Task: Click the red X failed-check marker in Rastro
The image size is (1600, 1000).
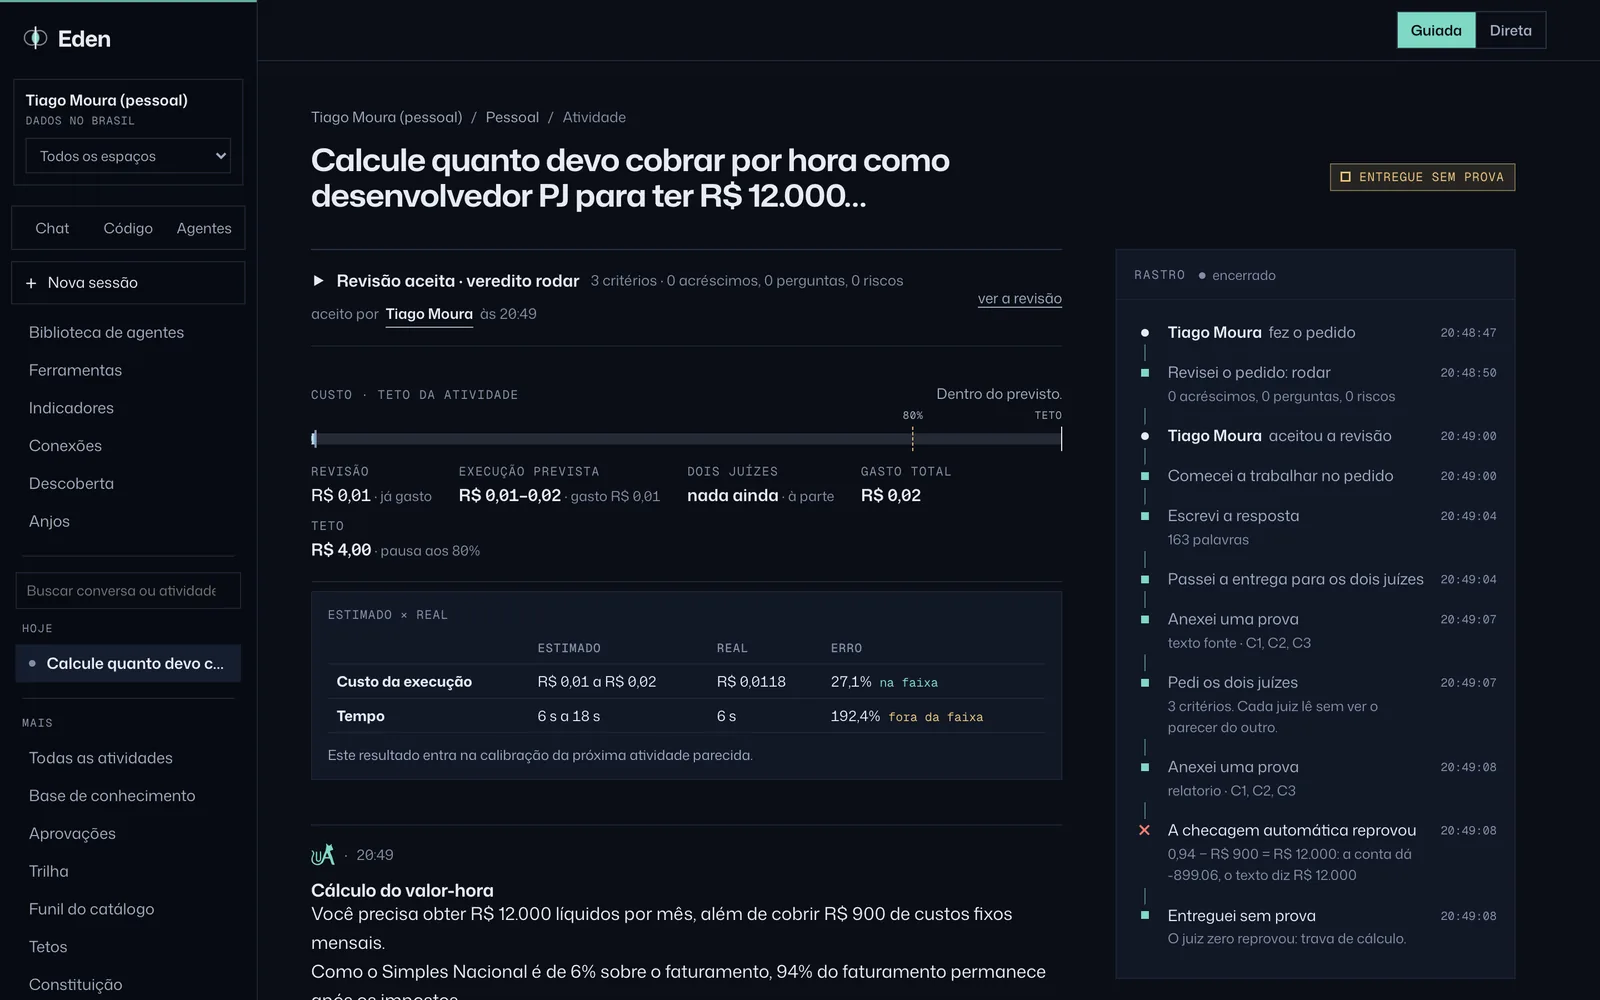Action: click(x=1145, y=830)
